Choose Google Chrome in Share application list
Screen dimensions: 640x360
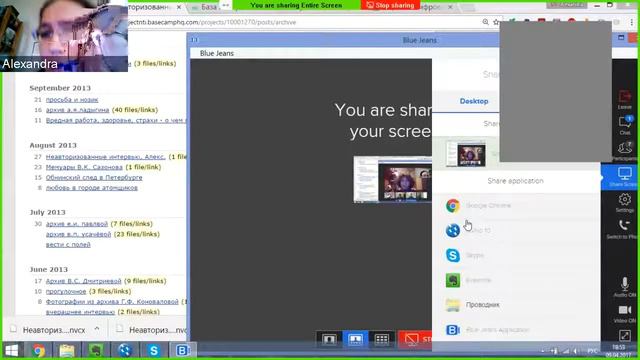[x=516, y=205]
